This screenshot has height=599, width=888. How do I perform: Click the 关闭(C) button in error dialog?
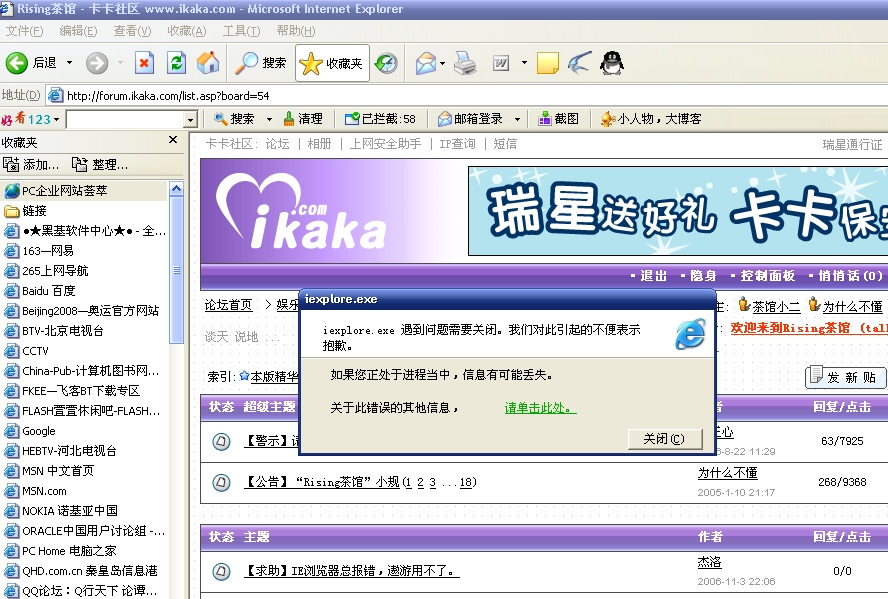(x=665, y=439)
